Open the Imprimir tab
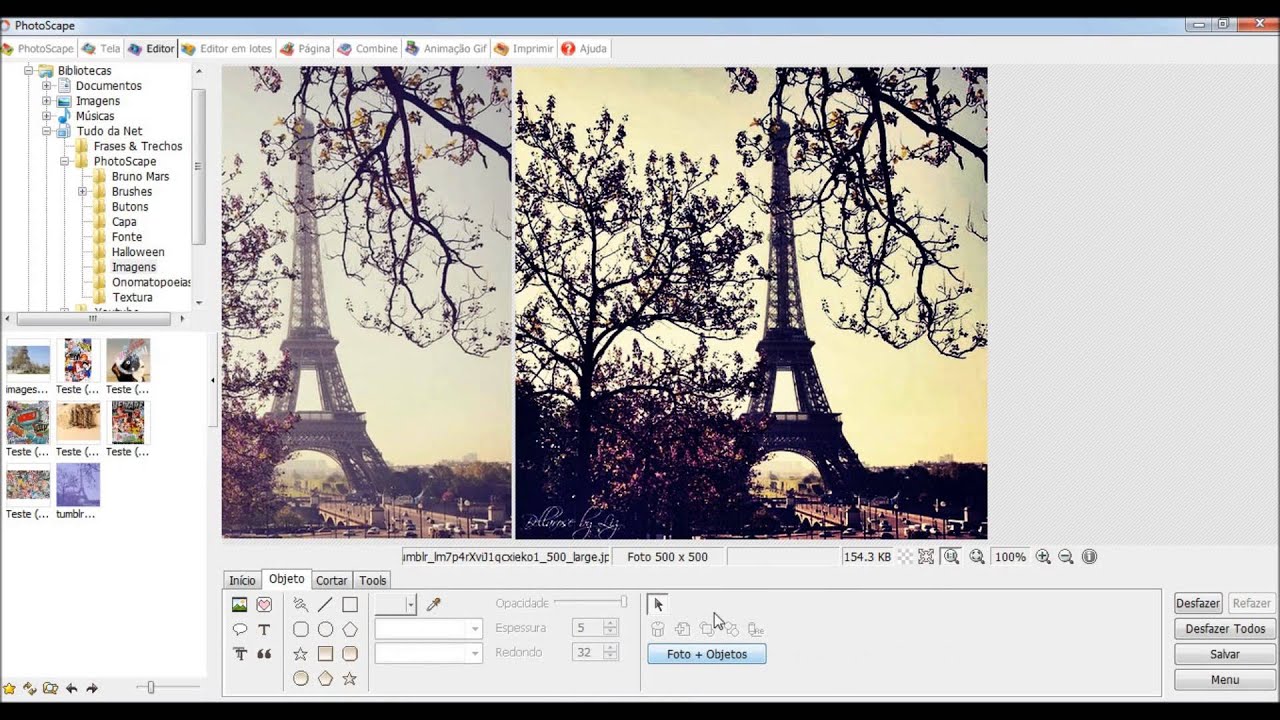This screenshot has height=720, width=1280. coord(524,48)
